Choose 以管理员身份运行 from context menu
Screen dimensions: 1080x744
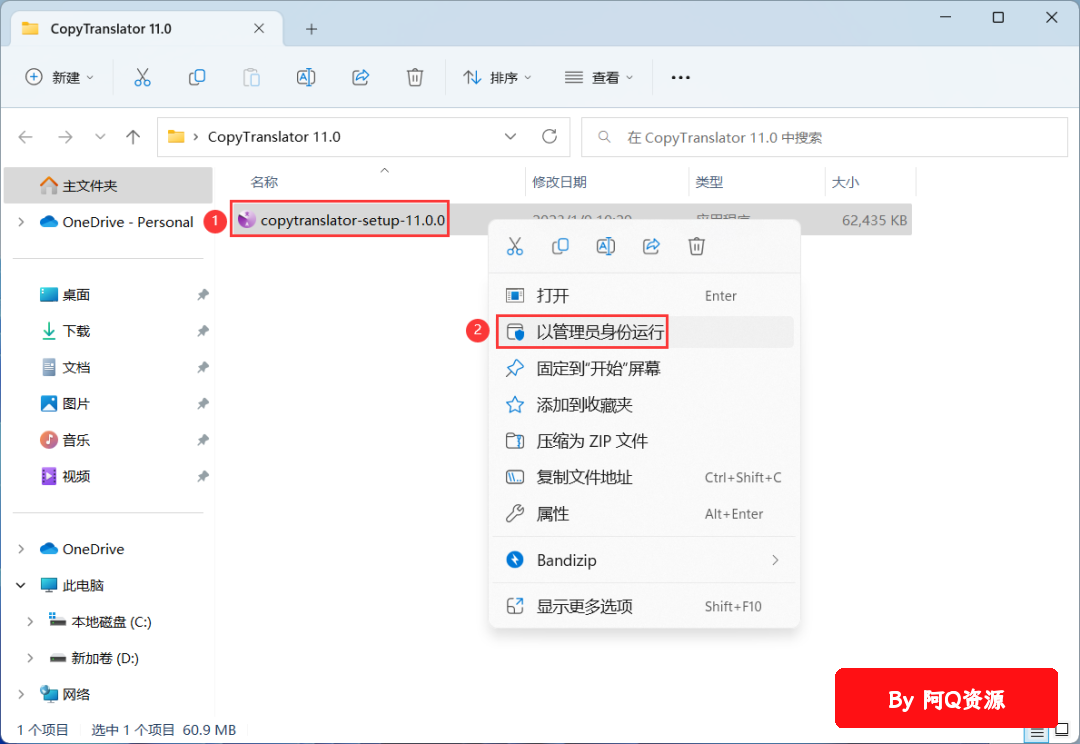[644, 332]
